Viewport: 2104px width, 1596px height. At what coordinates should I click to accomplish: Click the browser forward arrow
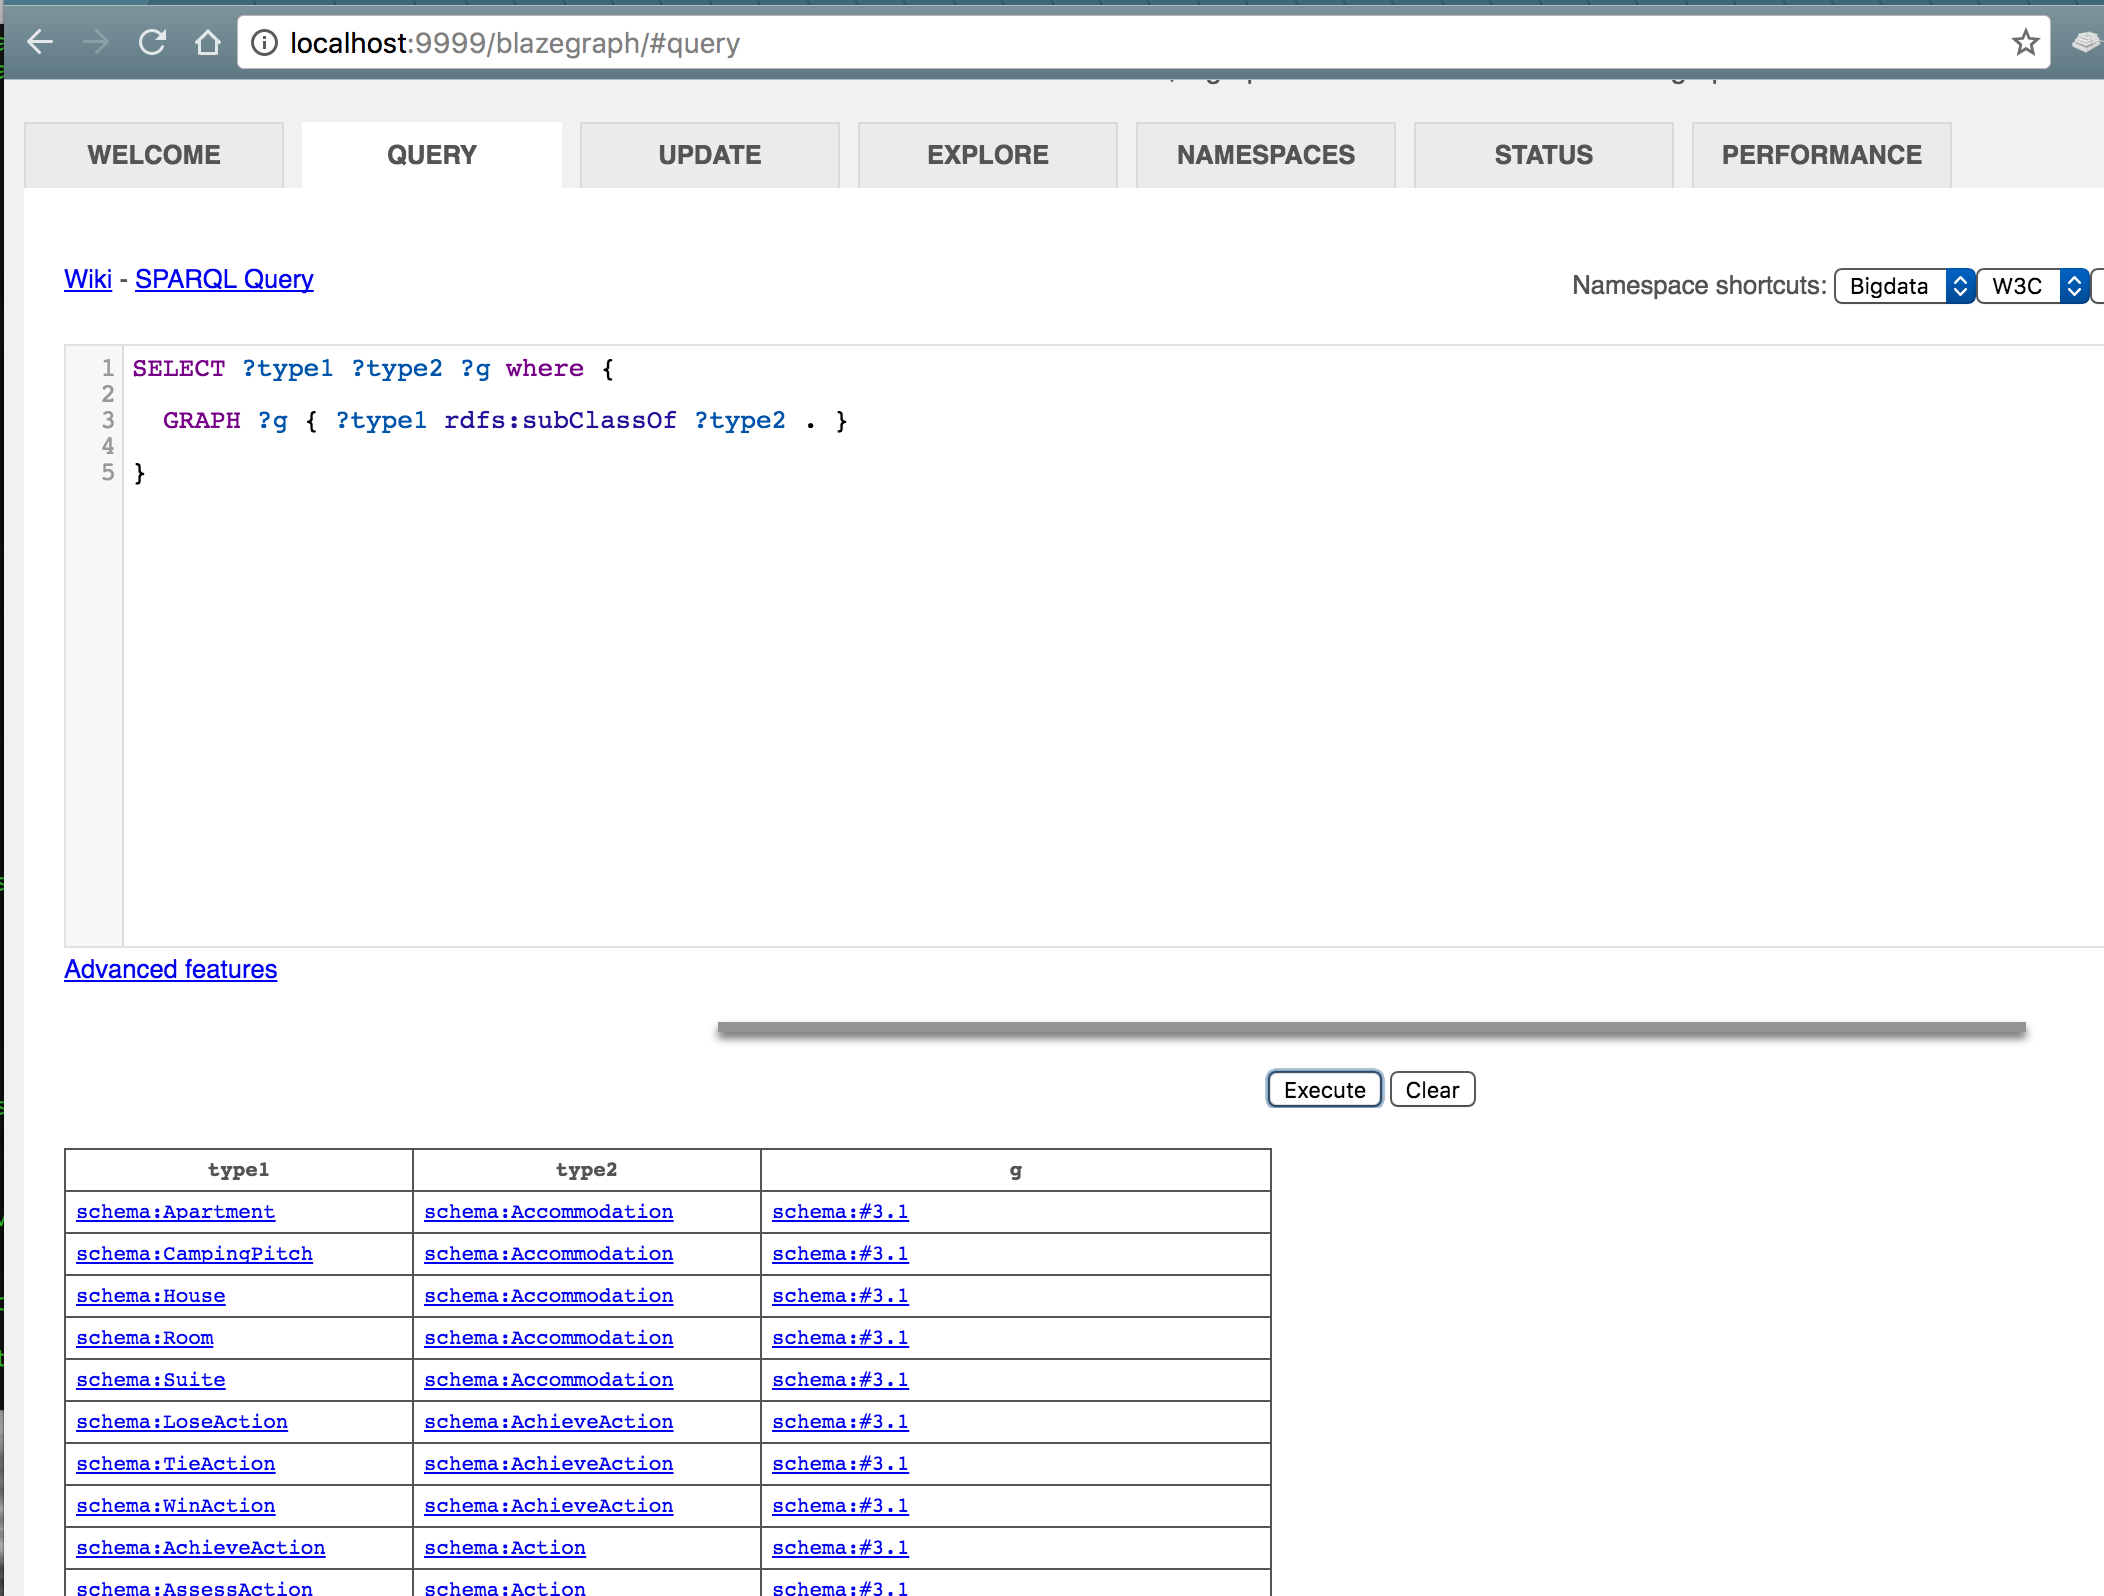[x=97, y=42]
